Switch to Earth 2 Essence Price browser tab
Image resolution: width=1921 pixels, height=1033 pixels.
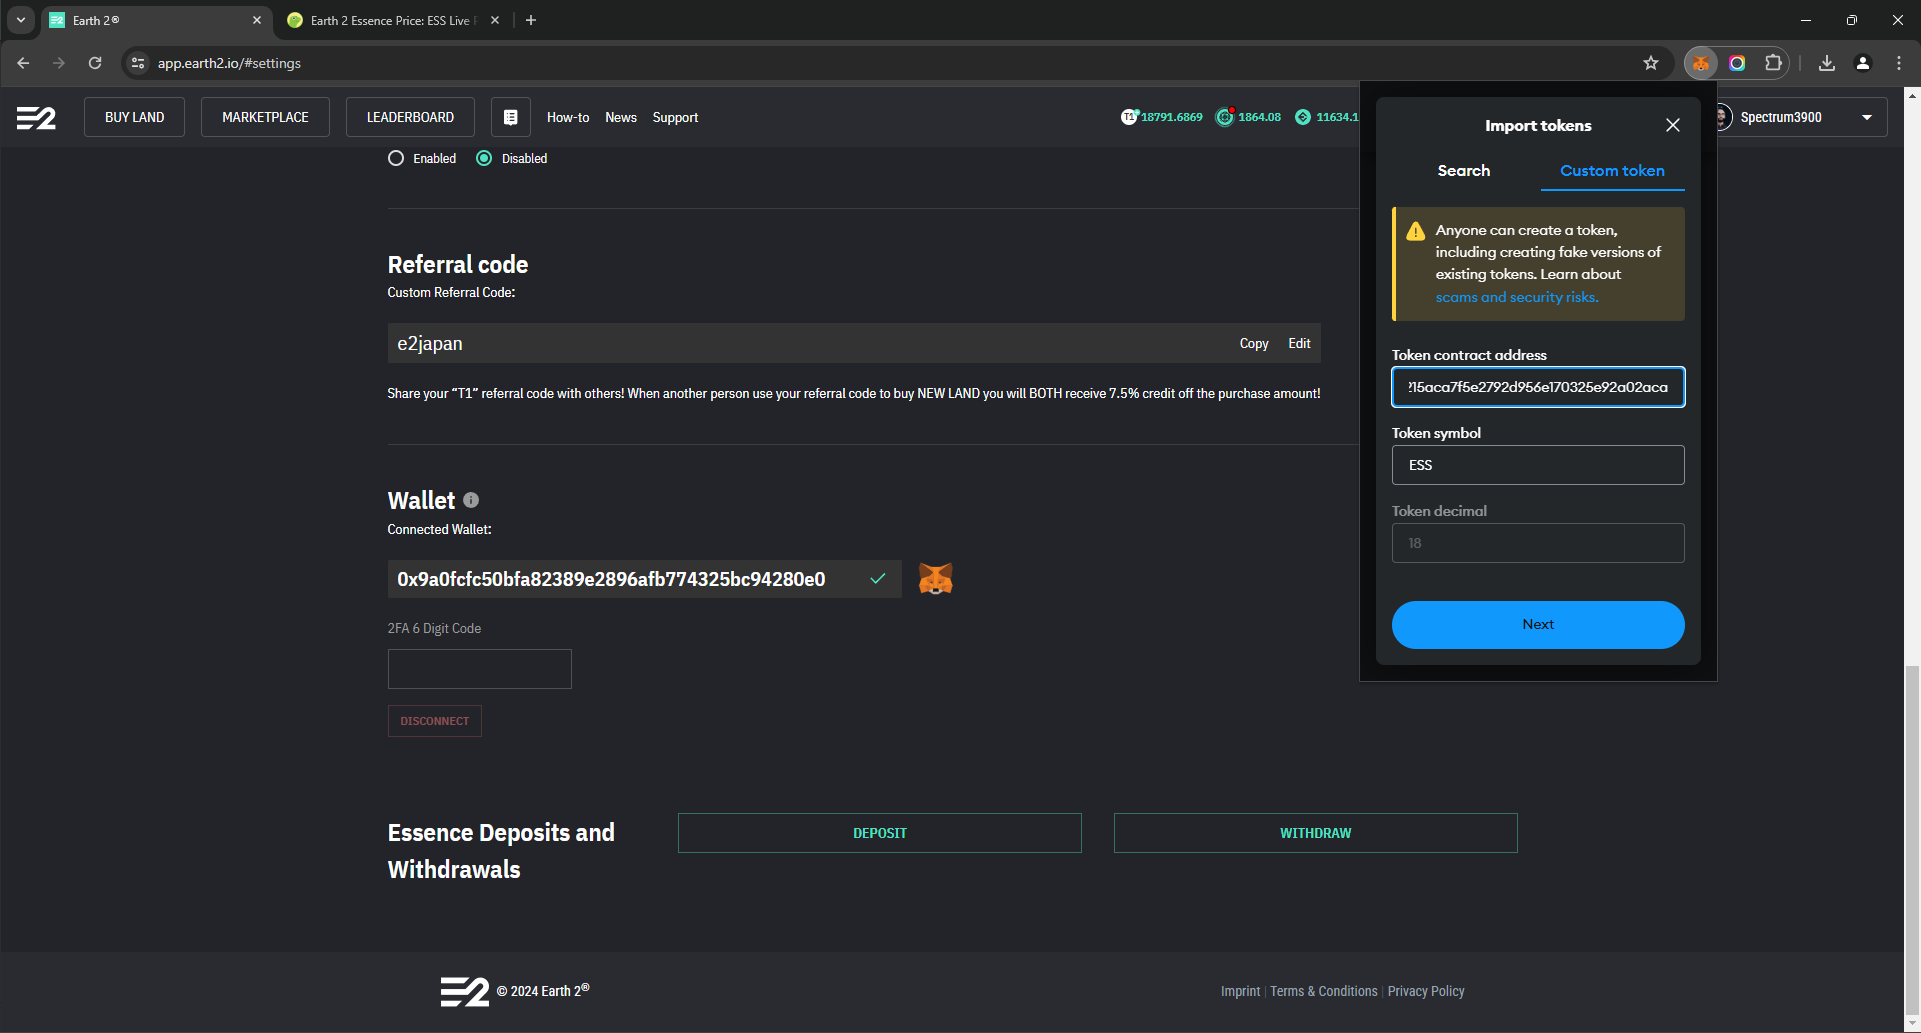[390, 20]
